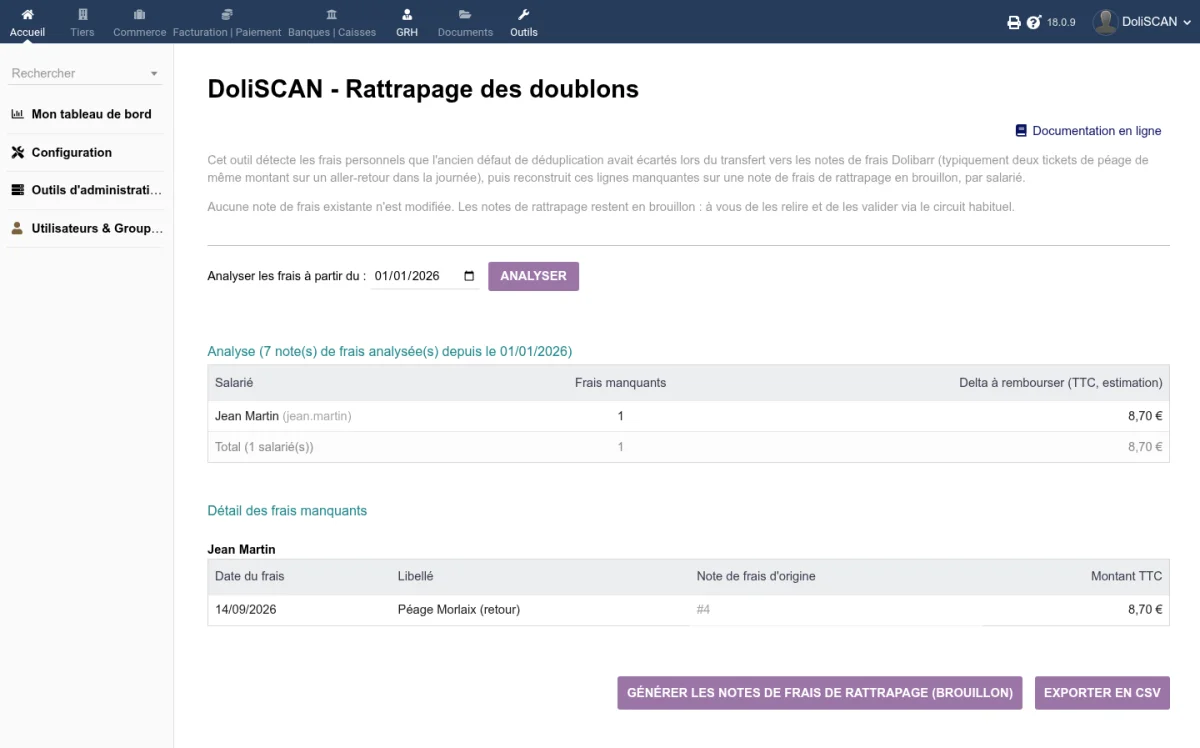Open the Outils wrench icon
Viewport: 1200px width, 748px height.
pyautogui.click(x=524, y=15)
